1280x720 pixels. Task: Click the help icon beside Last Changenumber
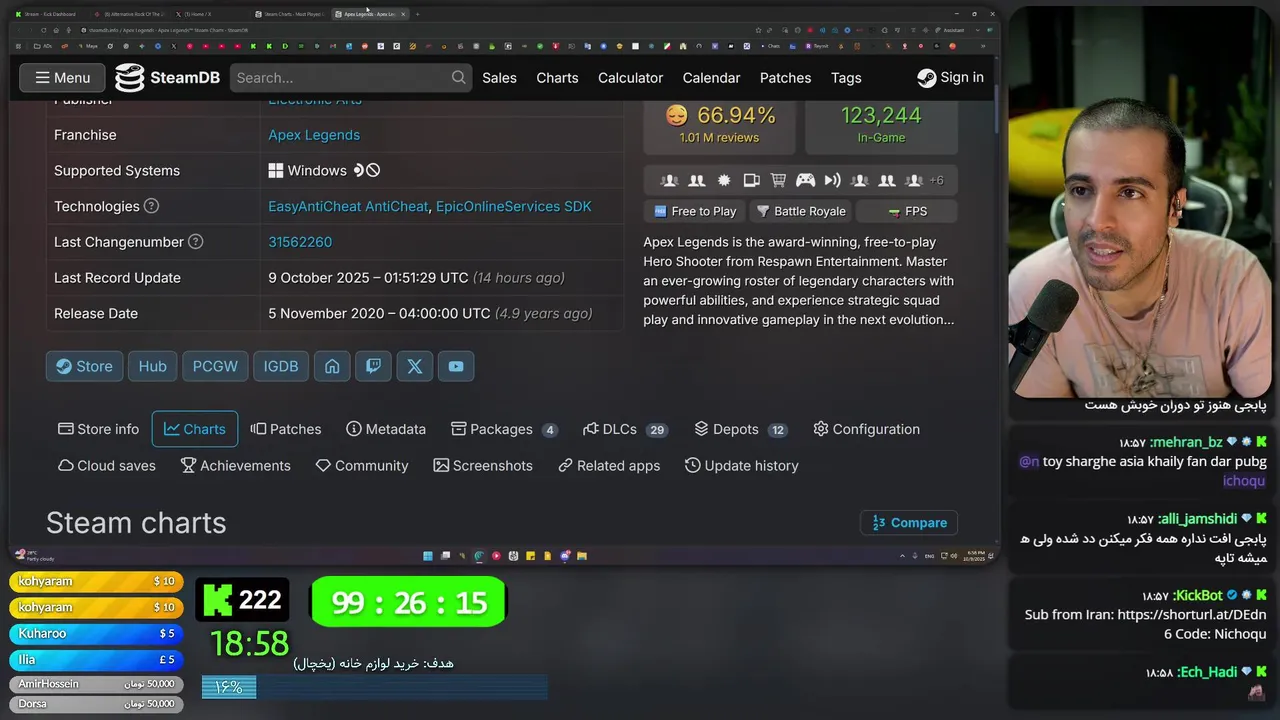pos(196,242)
